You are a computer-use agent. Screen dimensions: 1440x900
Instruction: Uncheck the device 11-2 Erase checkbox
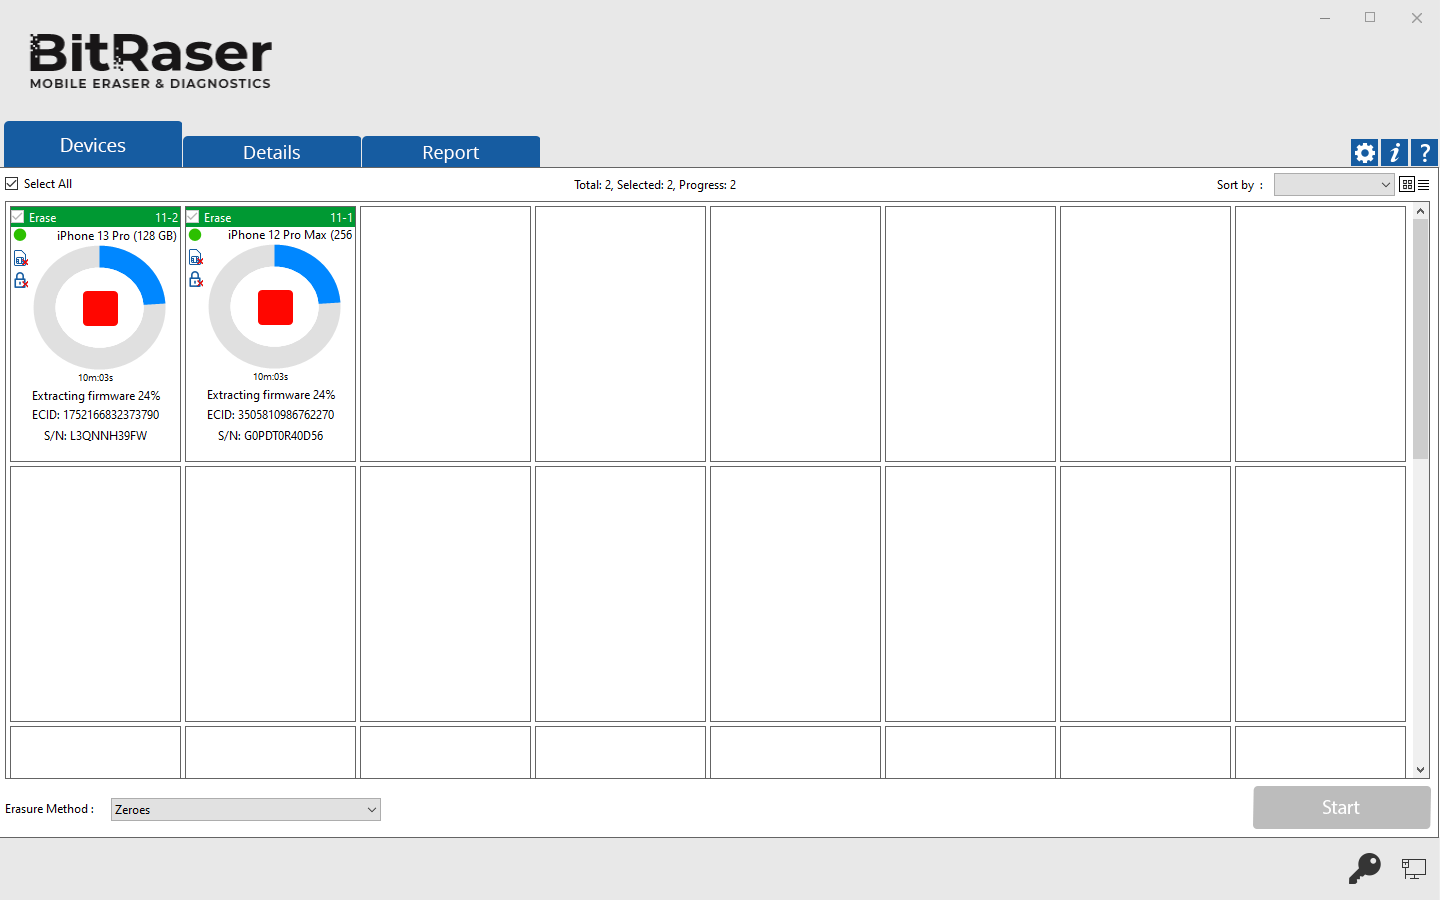[x=18, y=217]
